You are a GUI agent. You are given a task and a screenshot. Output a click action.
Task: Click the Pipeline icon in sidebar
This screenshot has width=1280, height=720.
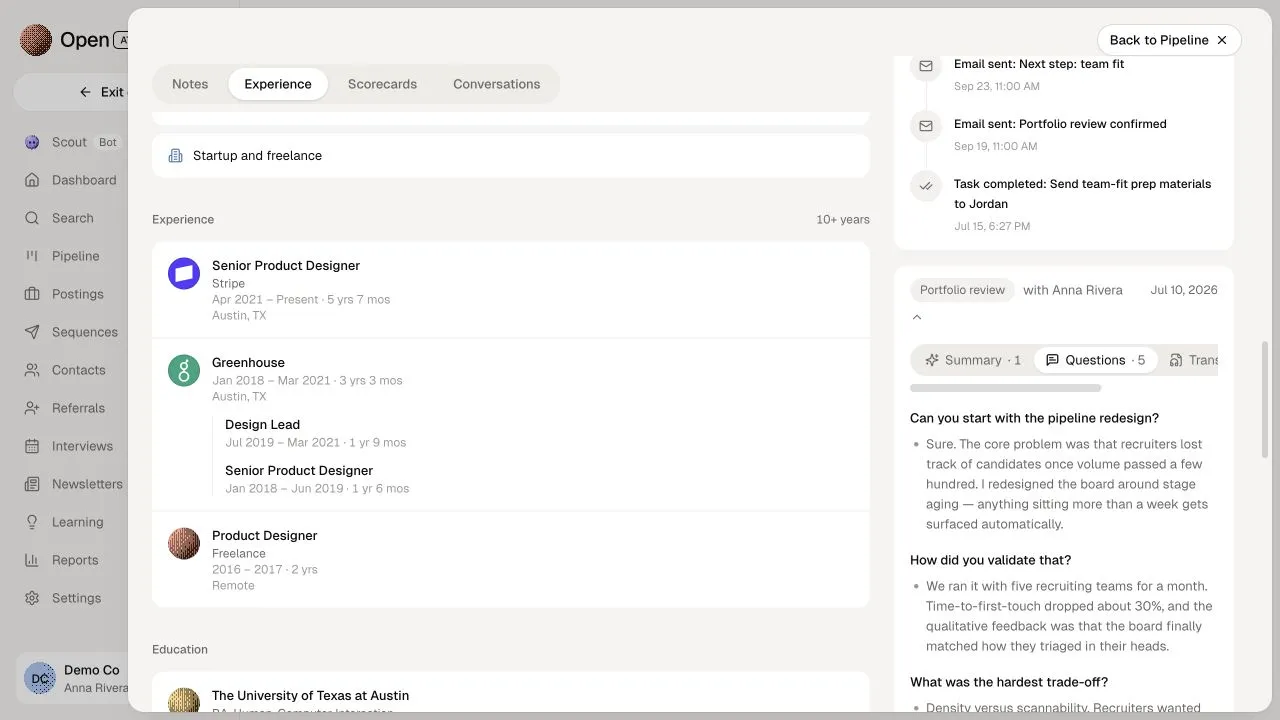[x=32, y=256]
